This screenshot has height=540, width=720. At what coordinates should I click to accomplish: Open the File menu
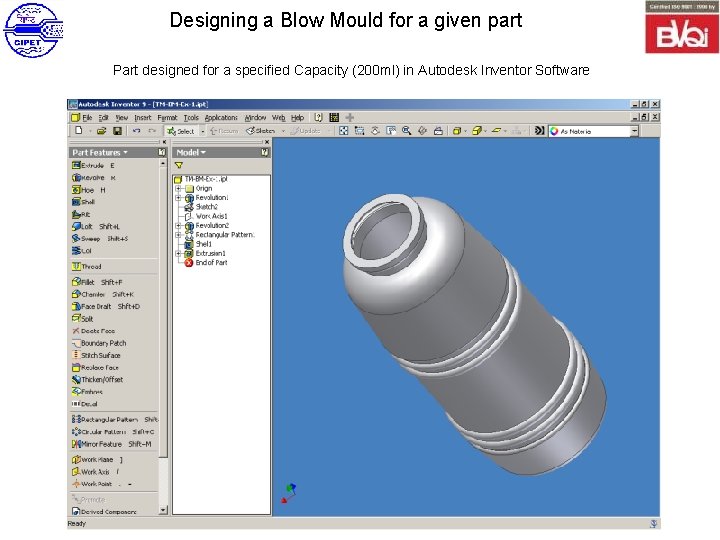click(87, 118)
